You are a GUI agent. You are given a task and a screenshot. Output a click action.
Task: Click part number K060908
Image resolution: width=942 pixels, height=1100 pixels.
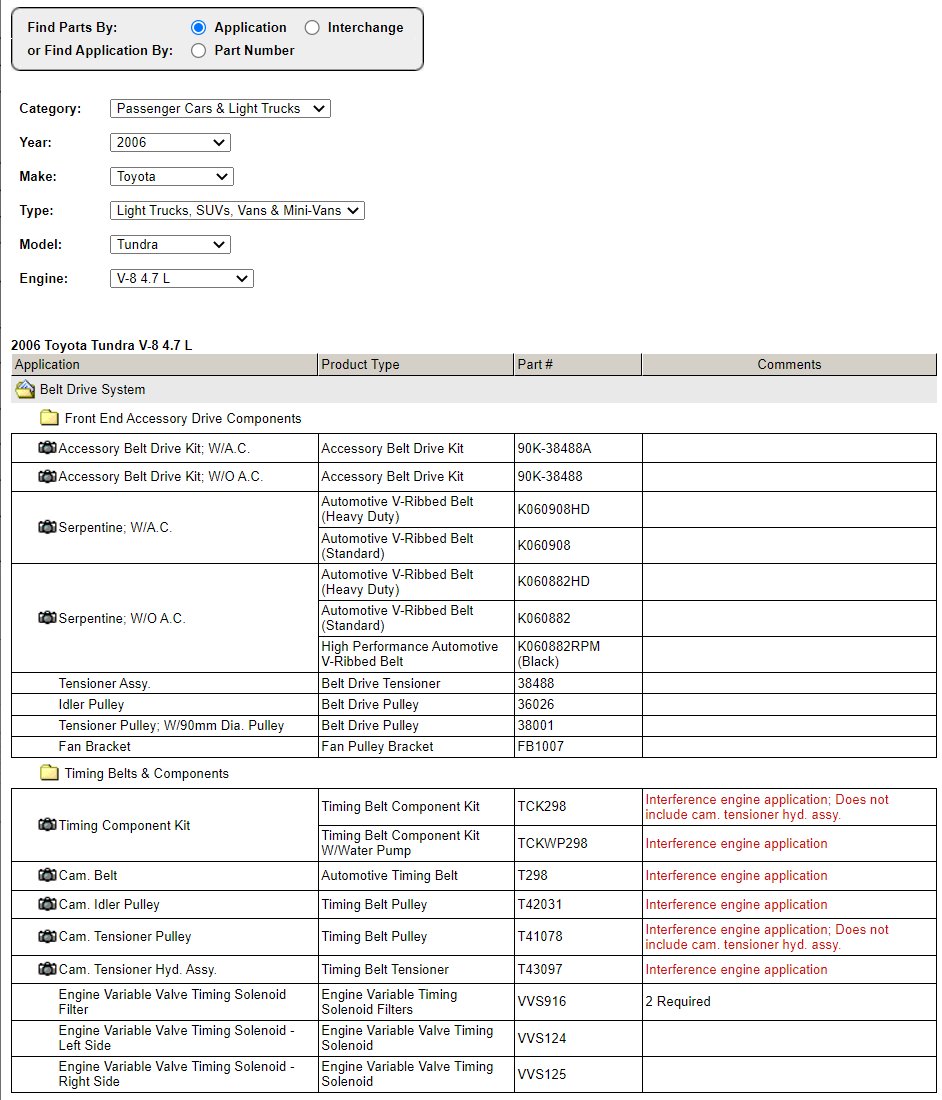(544, 545)
